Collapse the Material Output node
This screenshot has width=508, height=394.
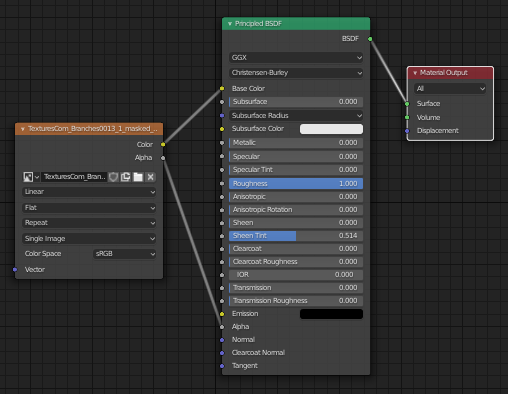point(415,73)
